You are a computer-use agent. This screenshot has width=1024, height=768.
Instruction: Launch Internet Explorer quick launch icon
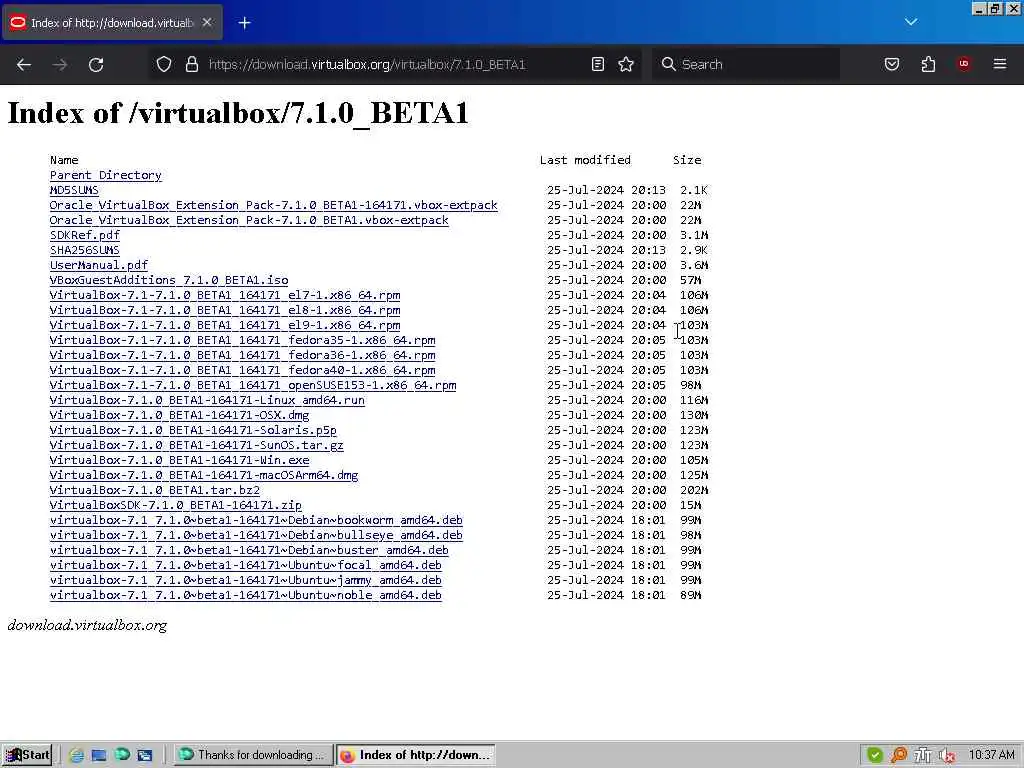point(76,755)
